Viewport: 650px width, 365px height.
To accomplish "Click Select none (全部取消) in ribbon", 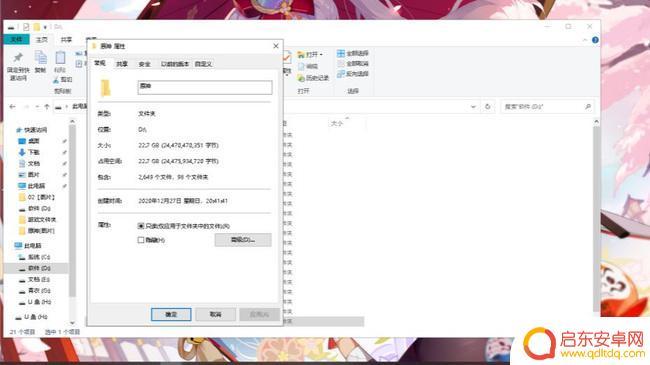I will tap(352, 63).
